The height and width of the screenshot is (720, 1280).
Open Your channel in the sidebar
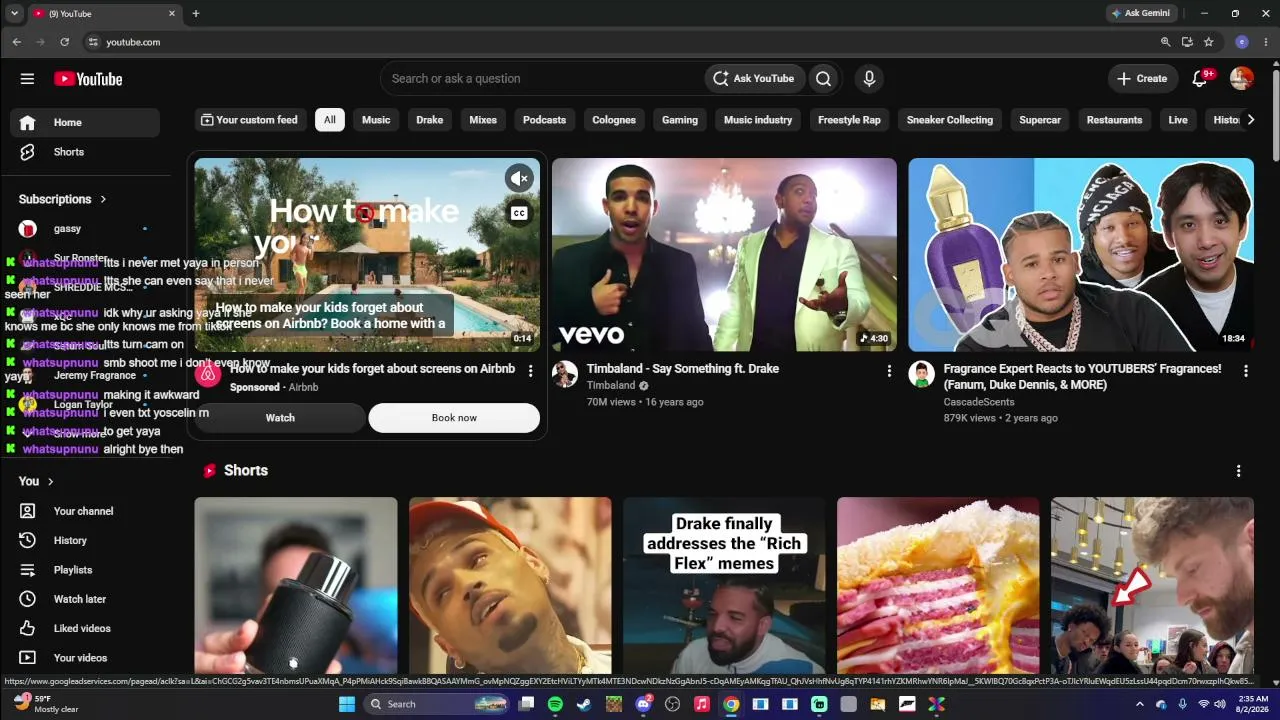pos(85,511)
